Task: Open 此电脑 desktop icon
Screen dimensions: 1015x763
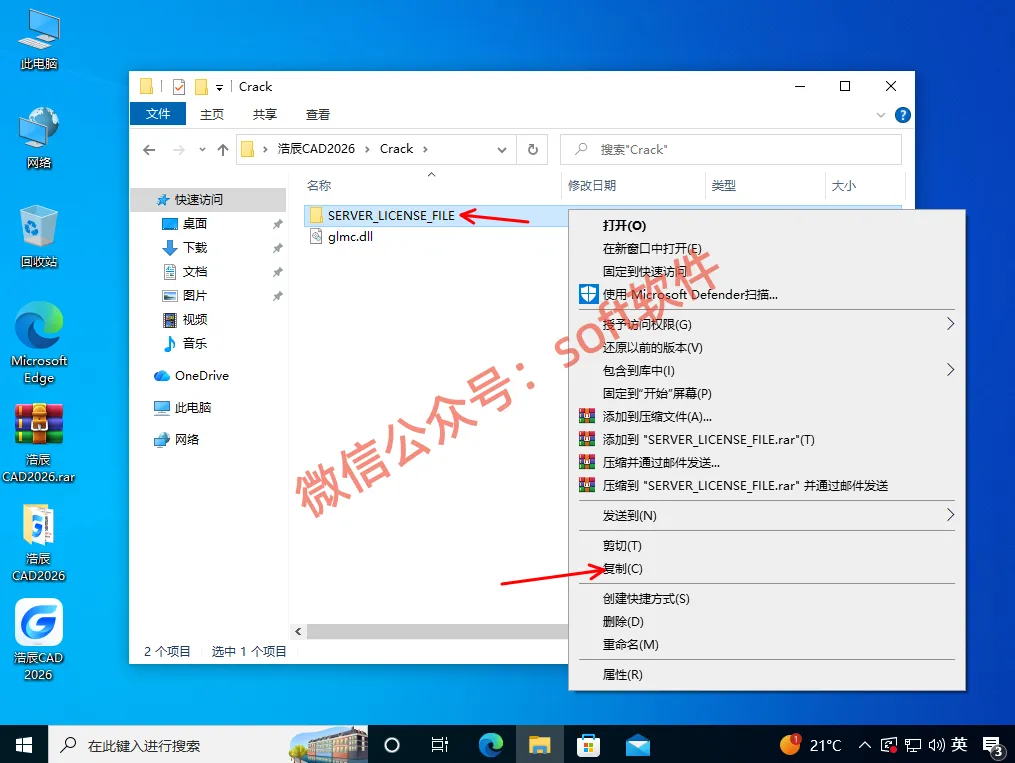Action: click(39, 40)
